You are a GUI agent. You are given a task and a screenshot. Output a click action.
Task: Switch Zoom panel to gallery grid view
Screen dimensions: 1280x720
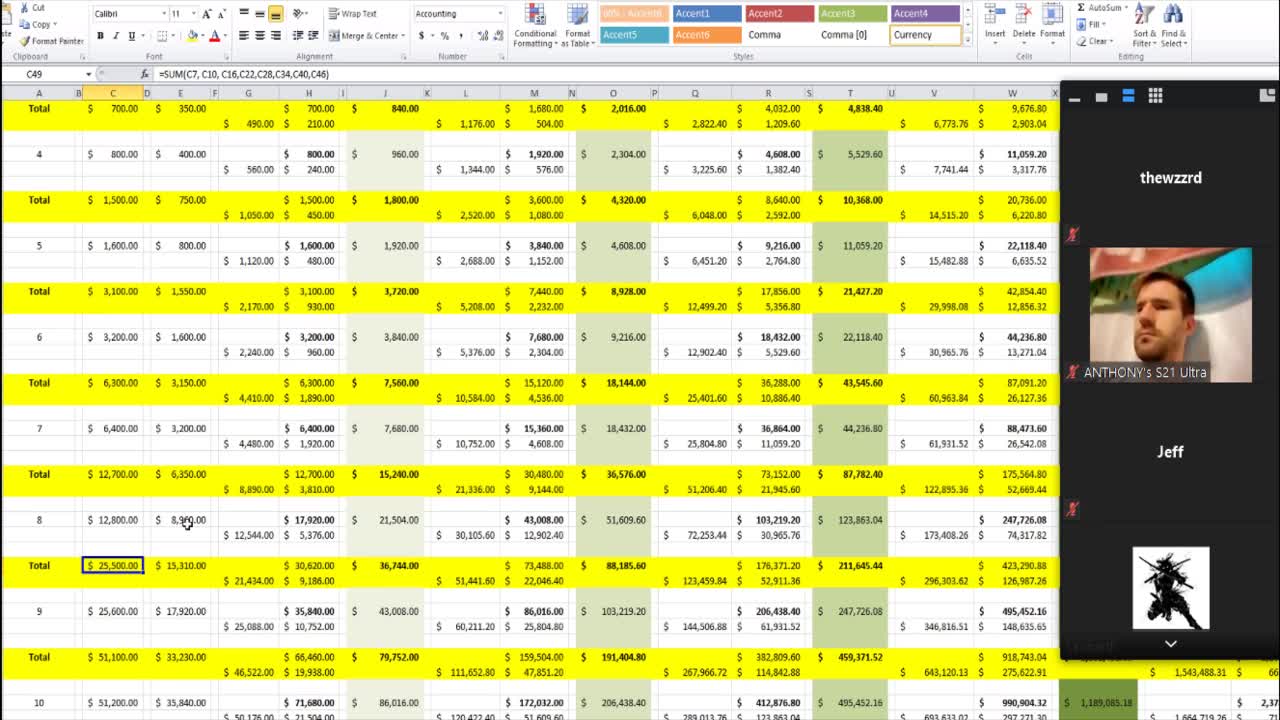pyautogui.click(x=1155, y=96)
